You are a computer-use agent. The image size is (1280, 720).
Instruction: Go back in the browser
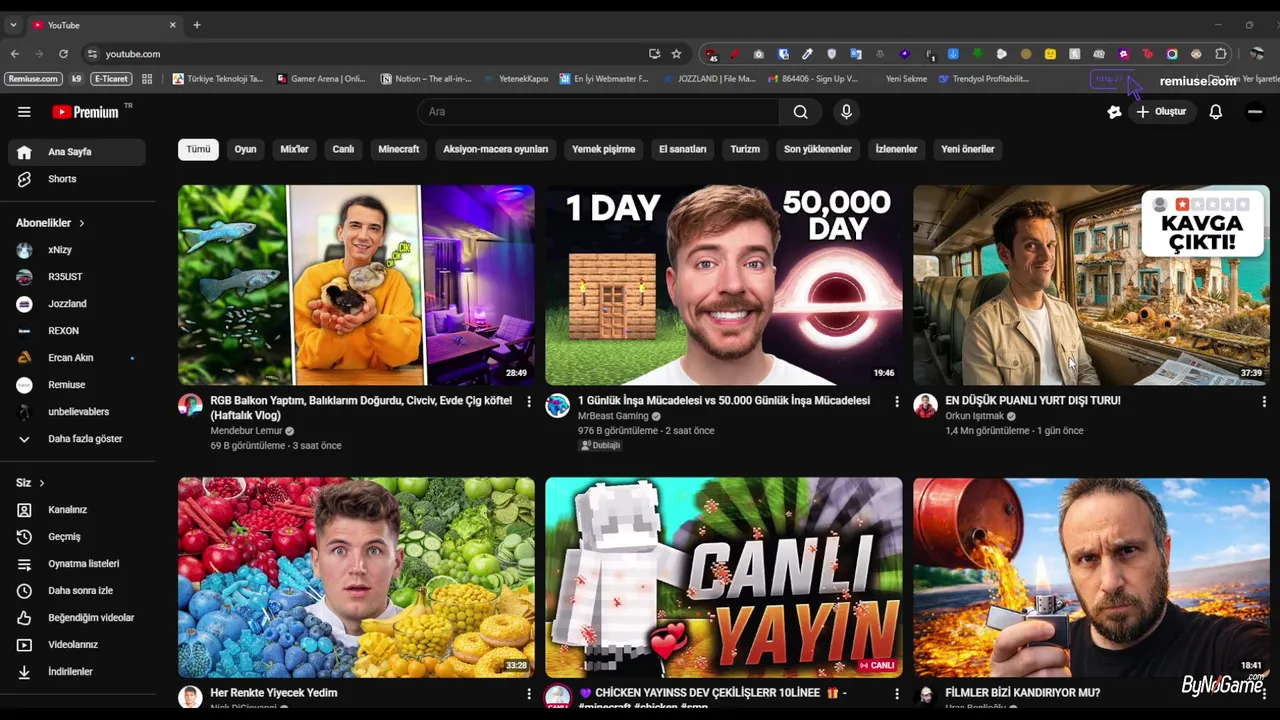(15, 54)
